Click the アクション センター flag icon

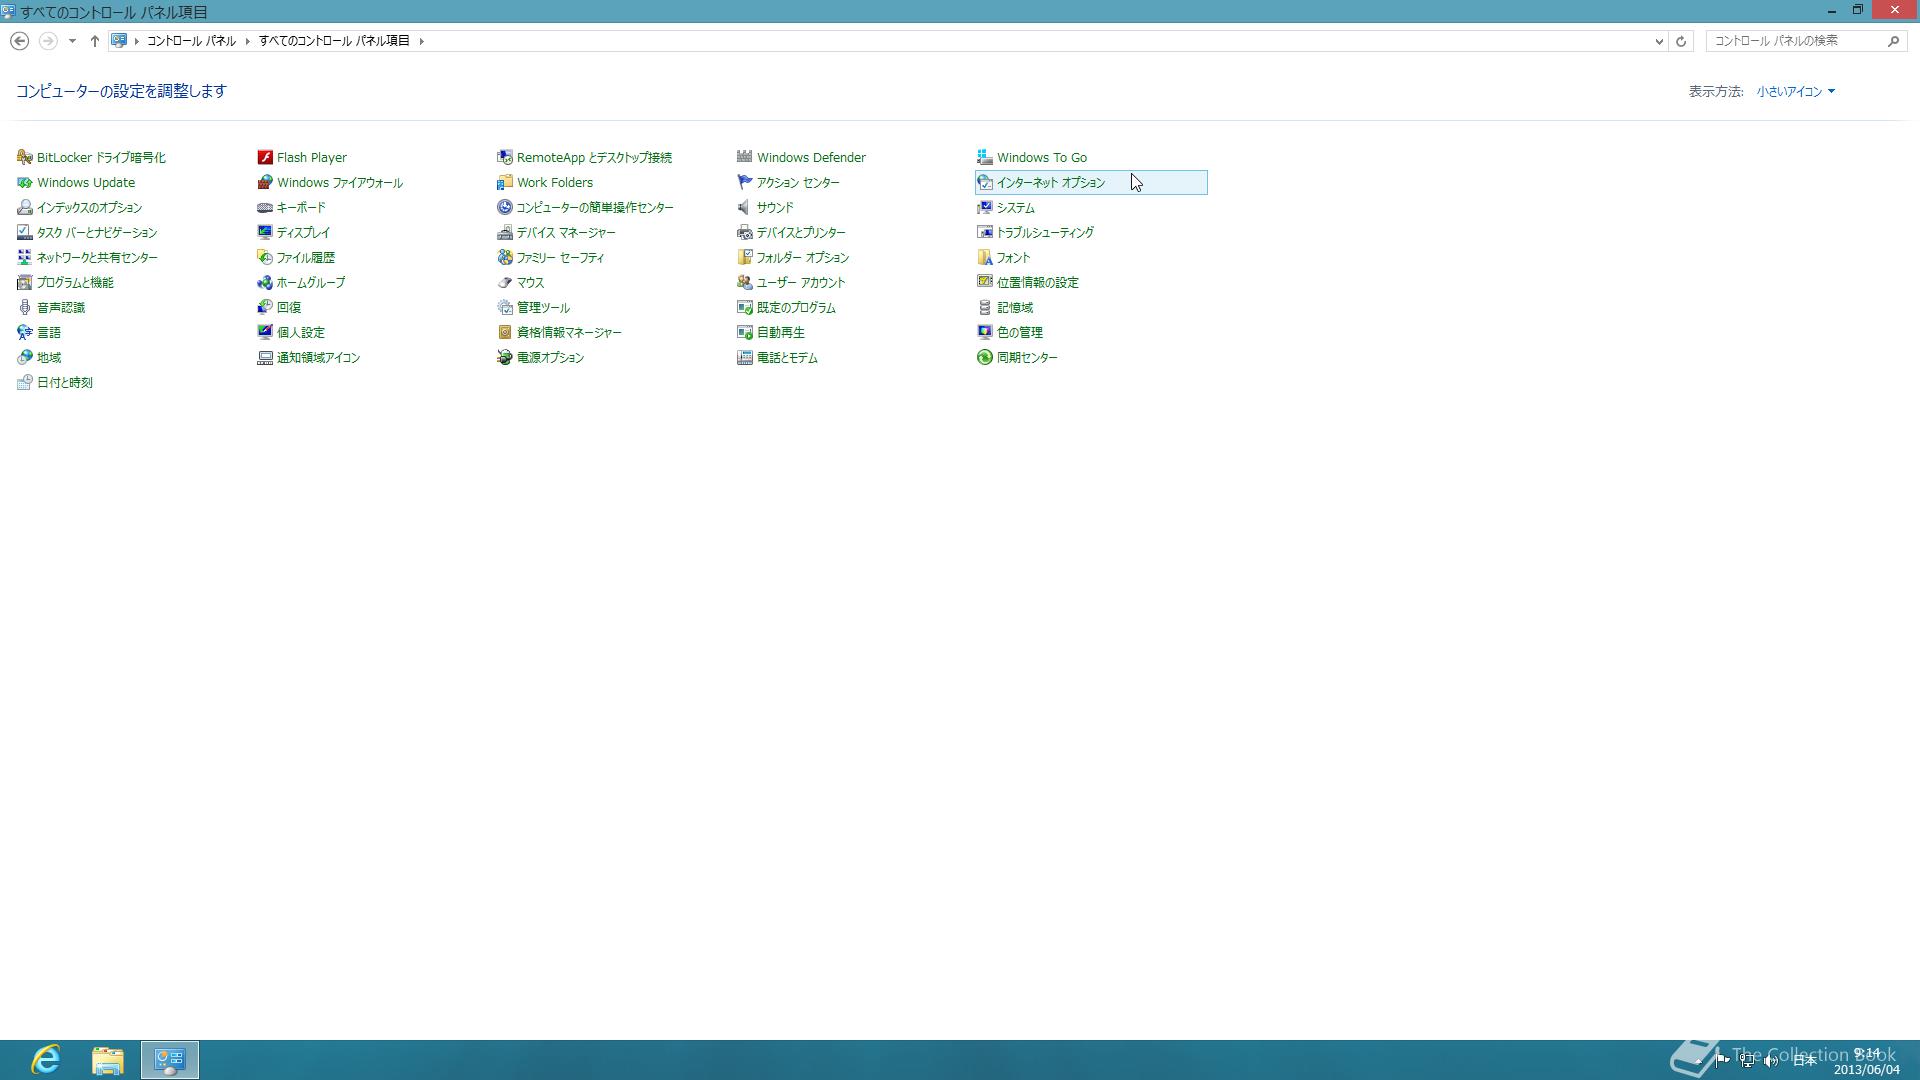pyautogui.click(x=745, y=182)
